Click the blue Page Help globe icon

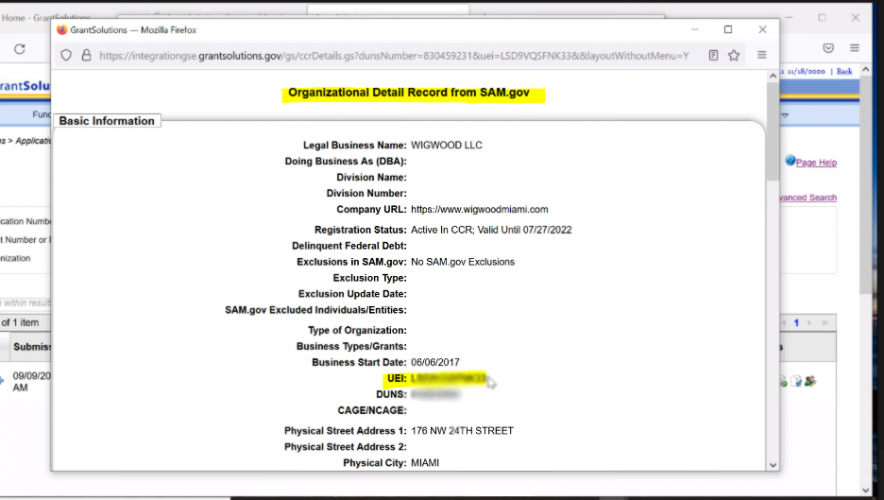789,161
